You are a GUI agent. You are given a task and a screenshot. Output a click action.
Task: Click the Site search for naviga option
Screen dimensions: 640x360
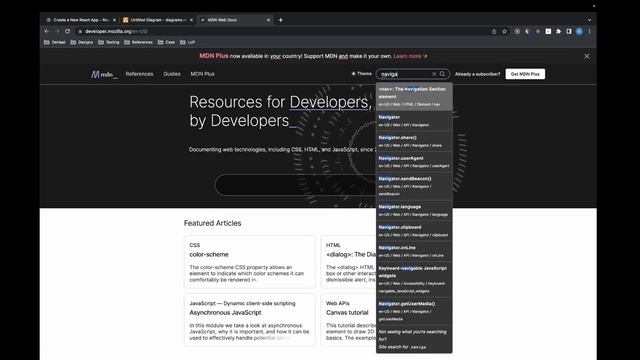[414, 339]
